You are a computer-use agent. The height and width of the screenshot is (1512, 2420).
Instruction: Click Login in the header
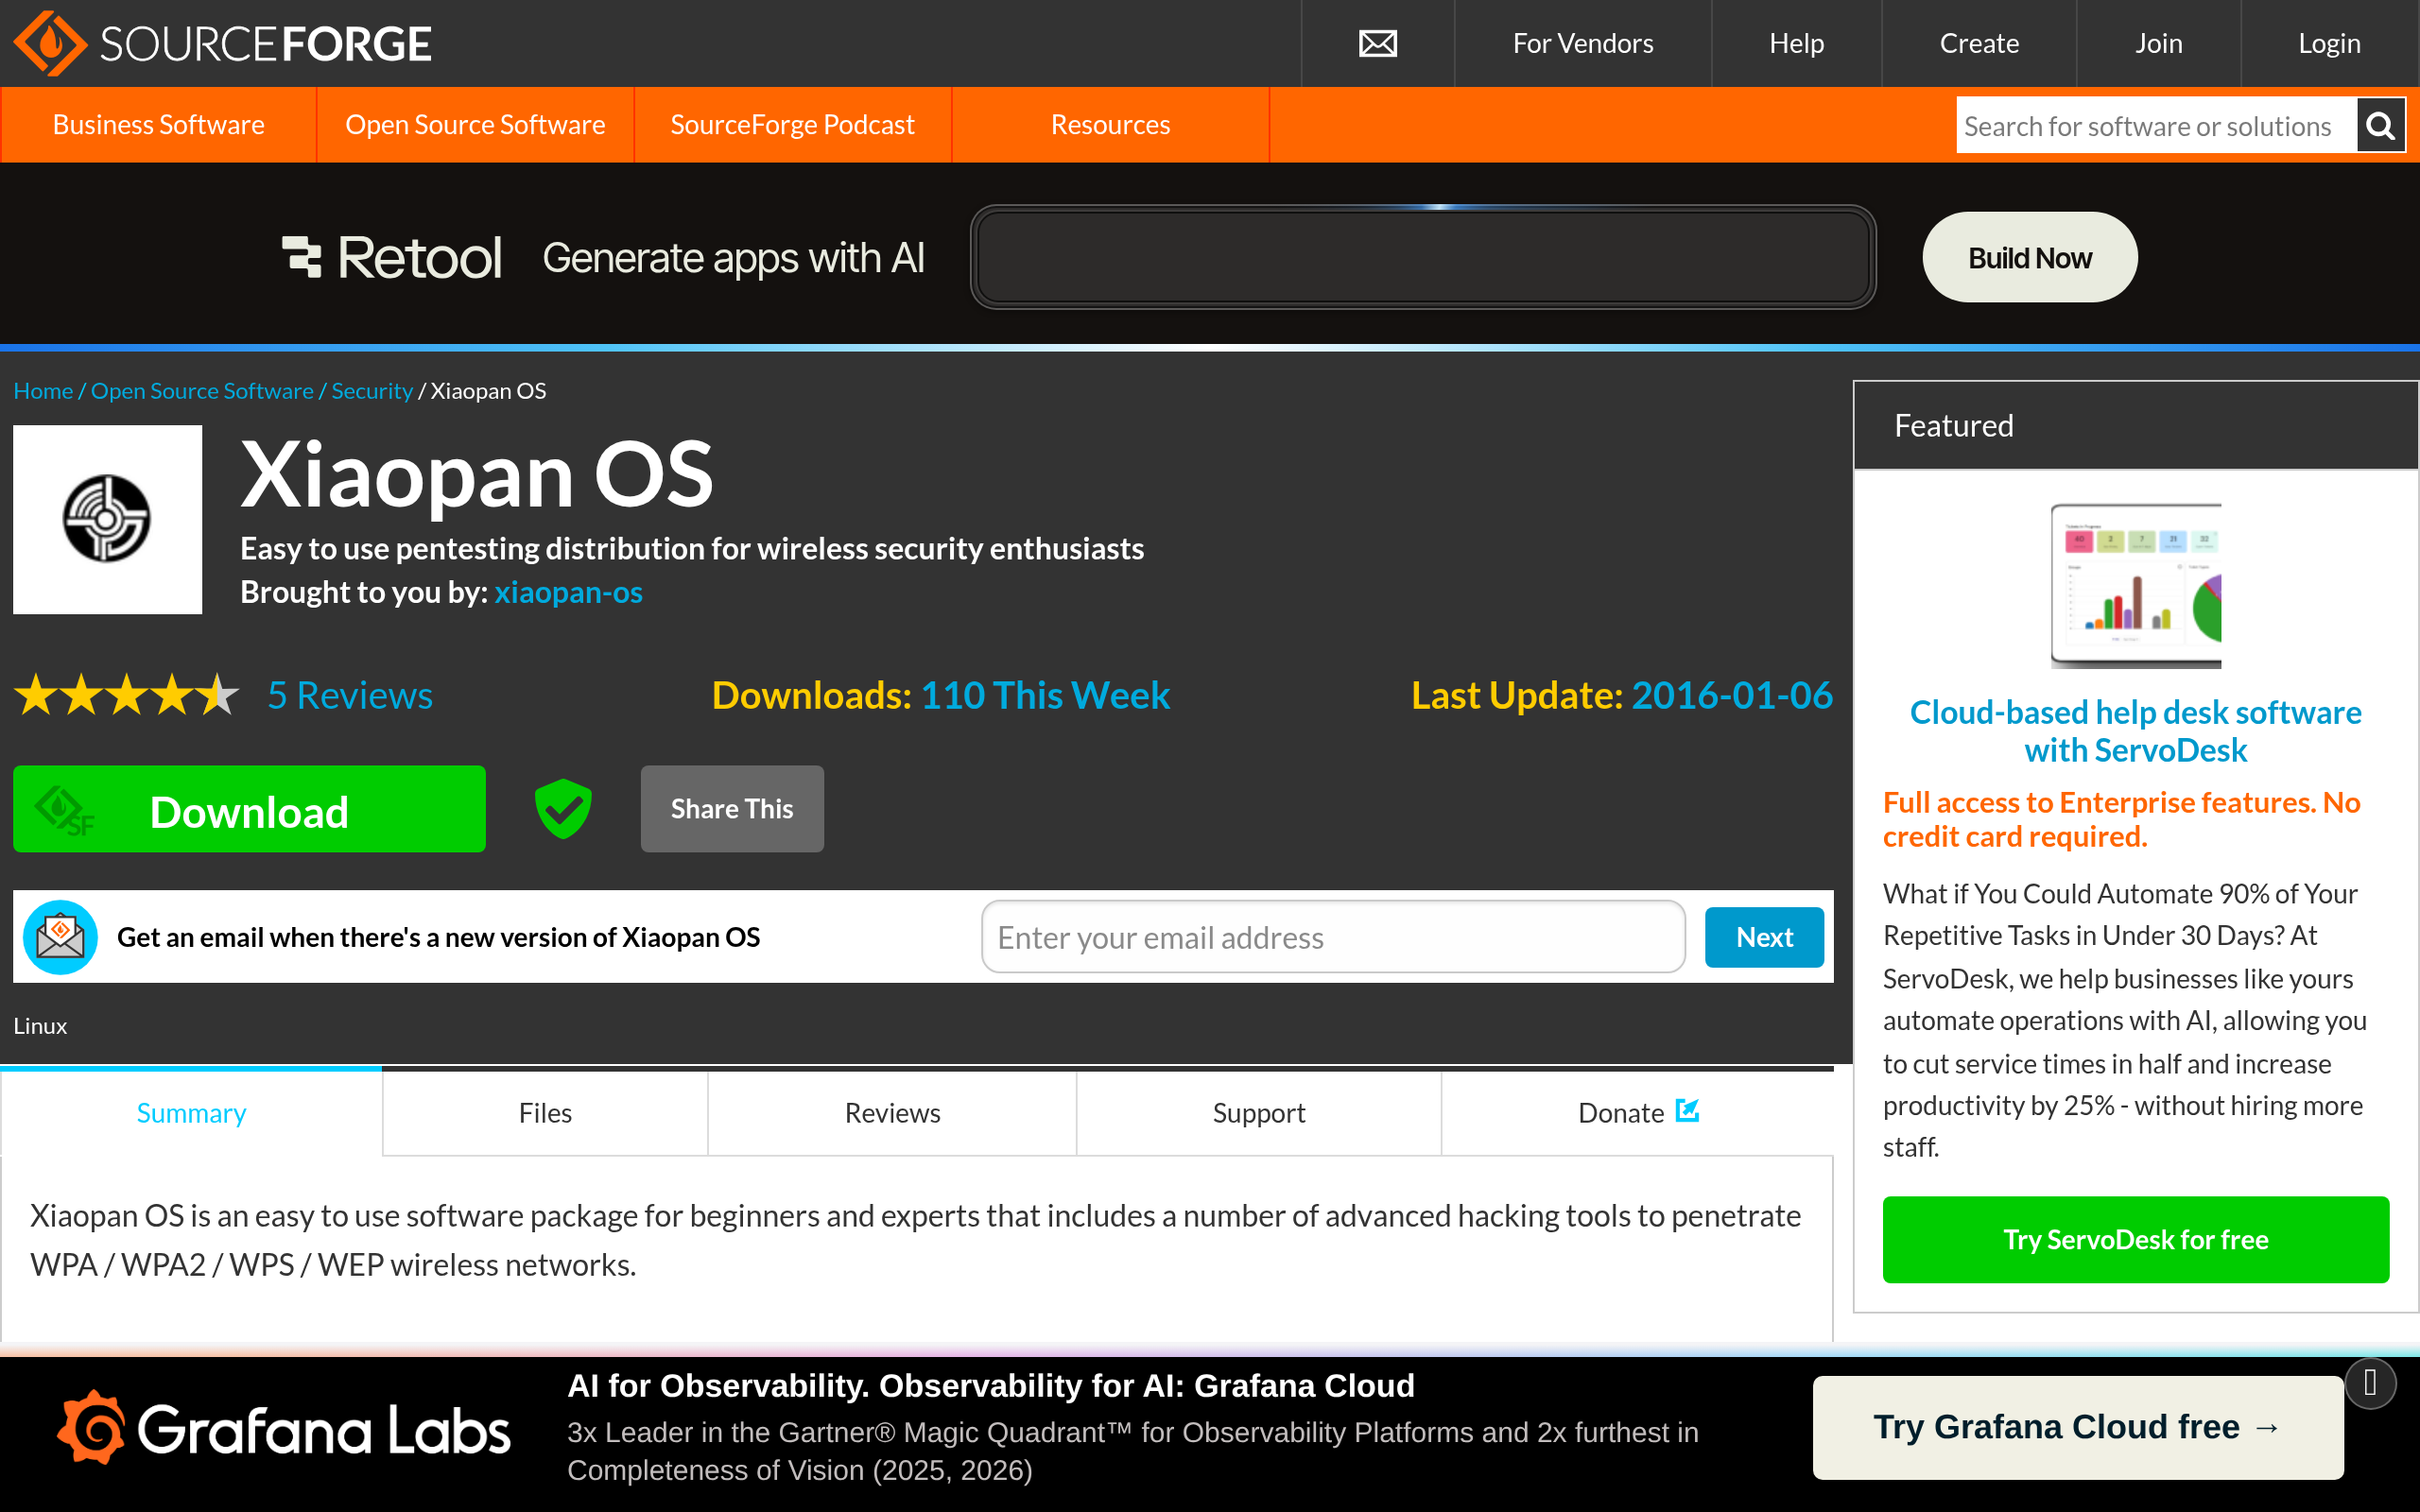(2329, 43)
